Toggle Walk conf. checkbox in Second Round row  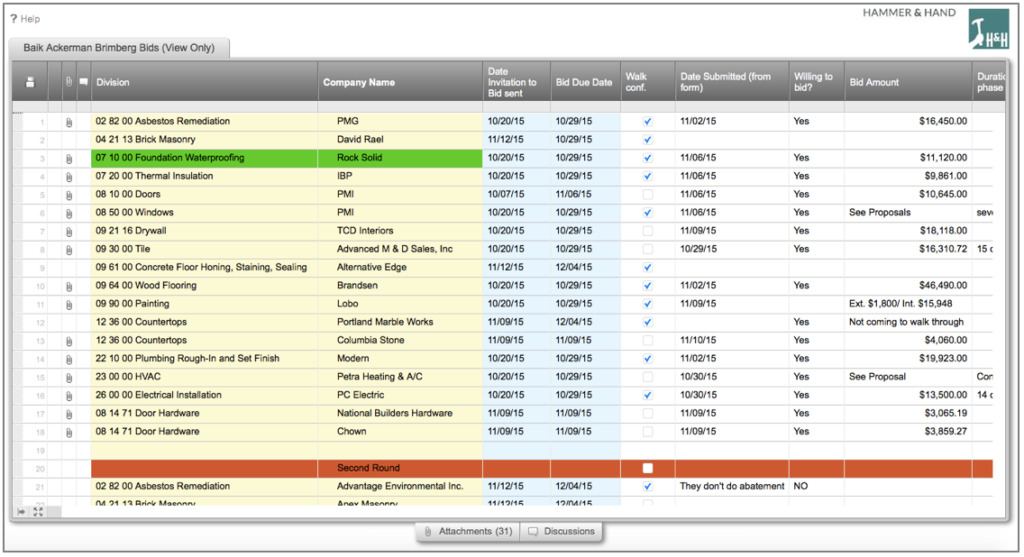pos(647,468)
